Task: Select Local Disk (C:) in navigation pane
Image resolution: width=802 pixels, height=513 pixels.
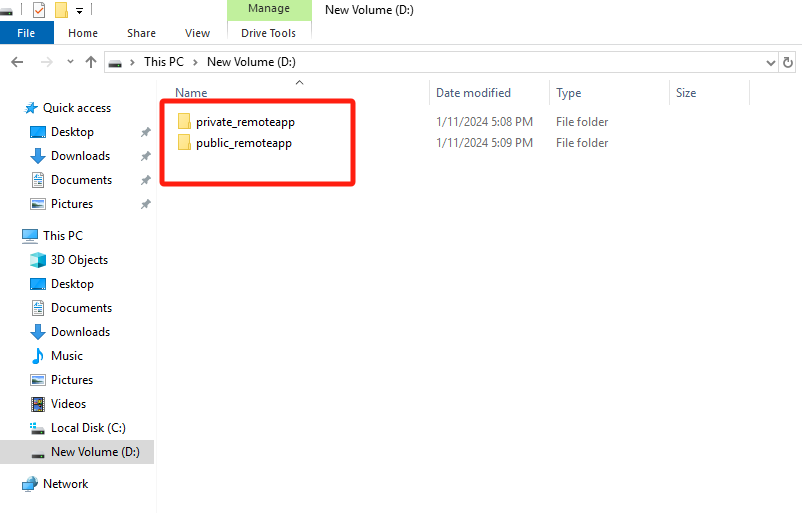Action: (x=87, y=428)
